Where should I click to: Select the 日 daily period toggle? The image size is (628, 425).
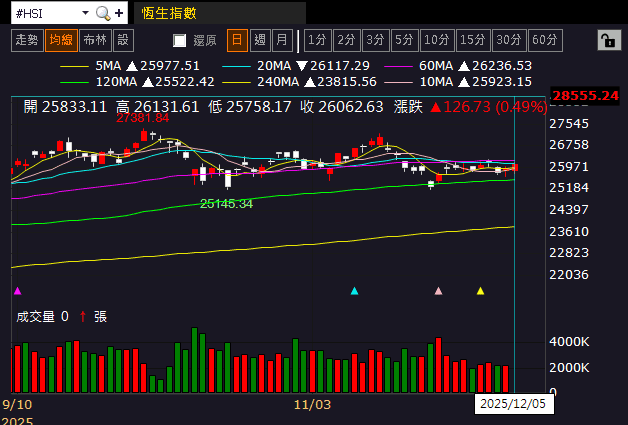[237, 40]
